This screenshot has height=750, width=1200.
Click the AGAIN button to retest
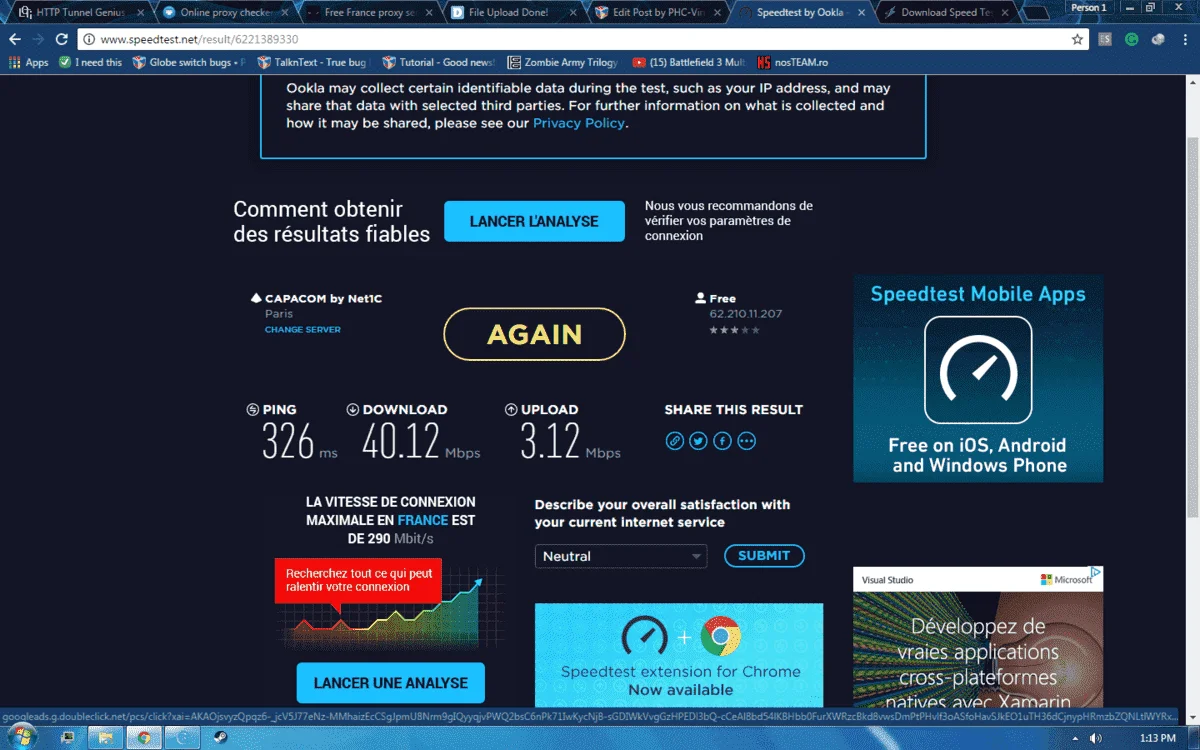coord(534,334)
